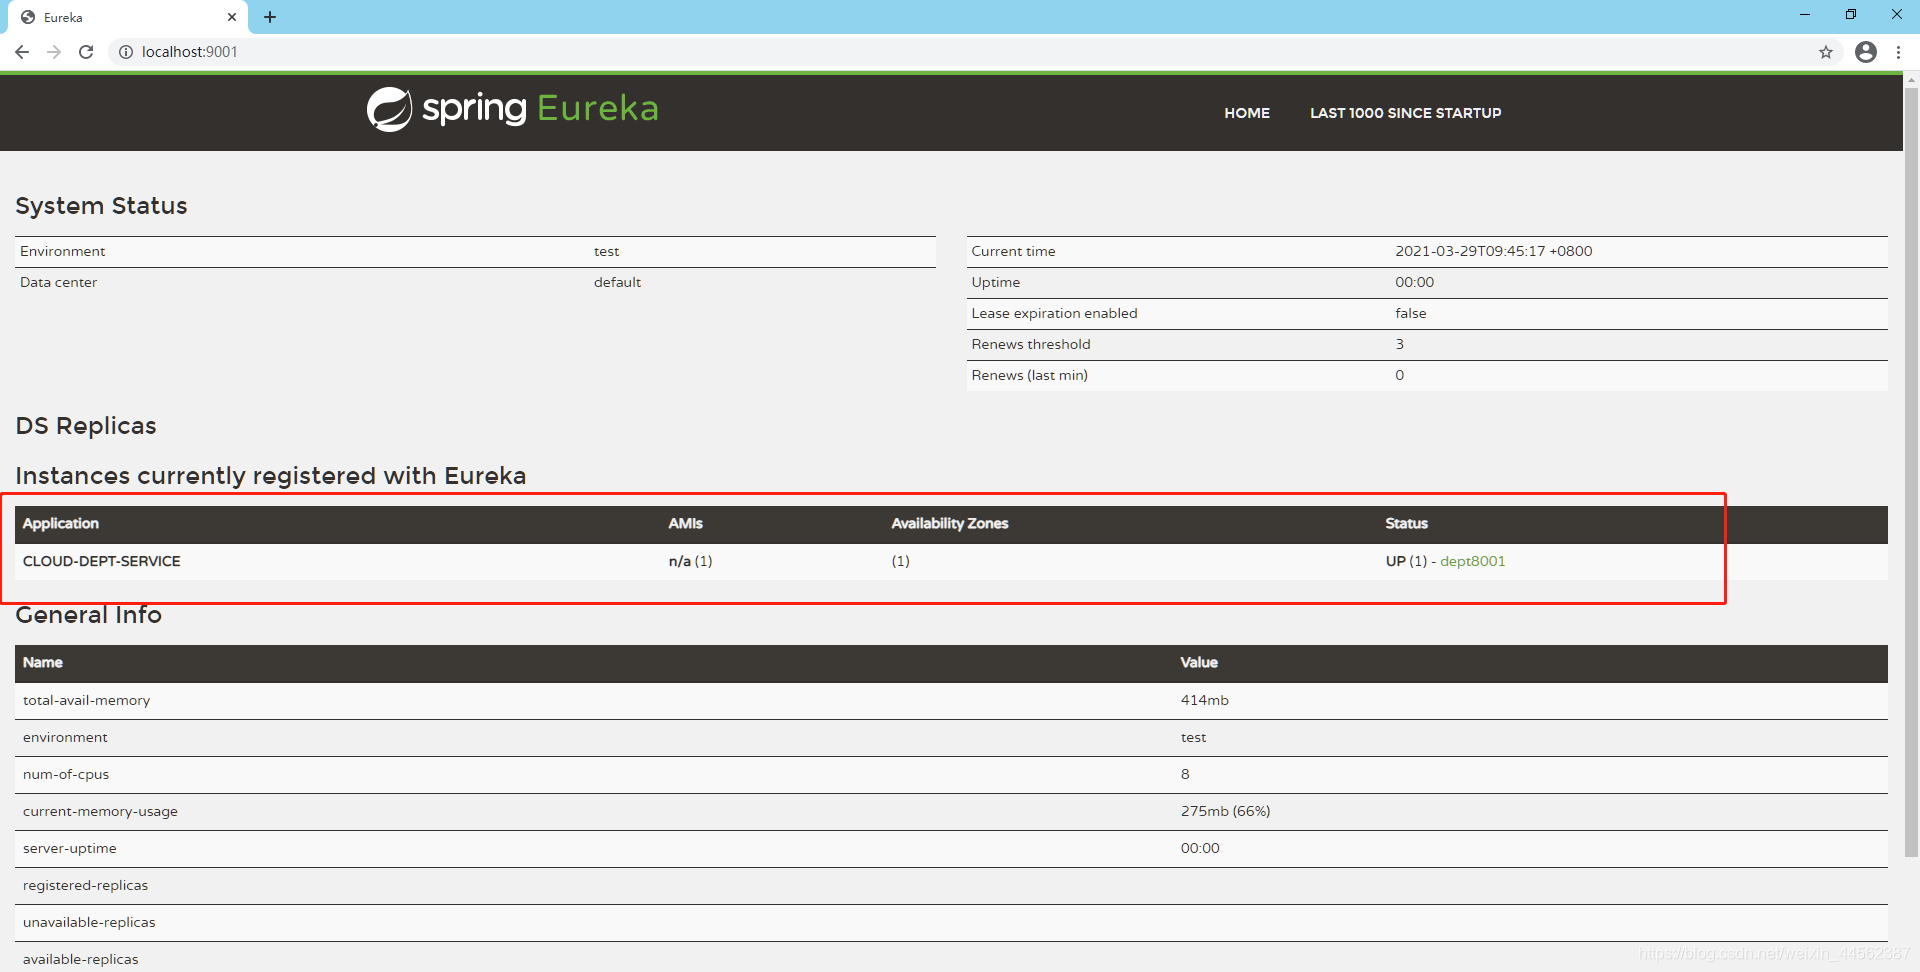Click the Environment label in System Status

click(x=63, y=251)
